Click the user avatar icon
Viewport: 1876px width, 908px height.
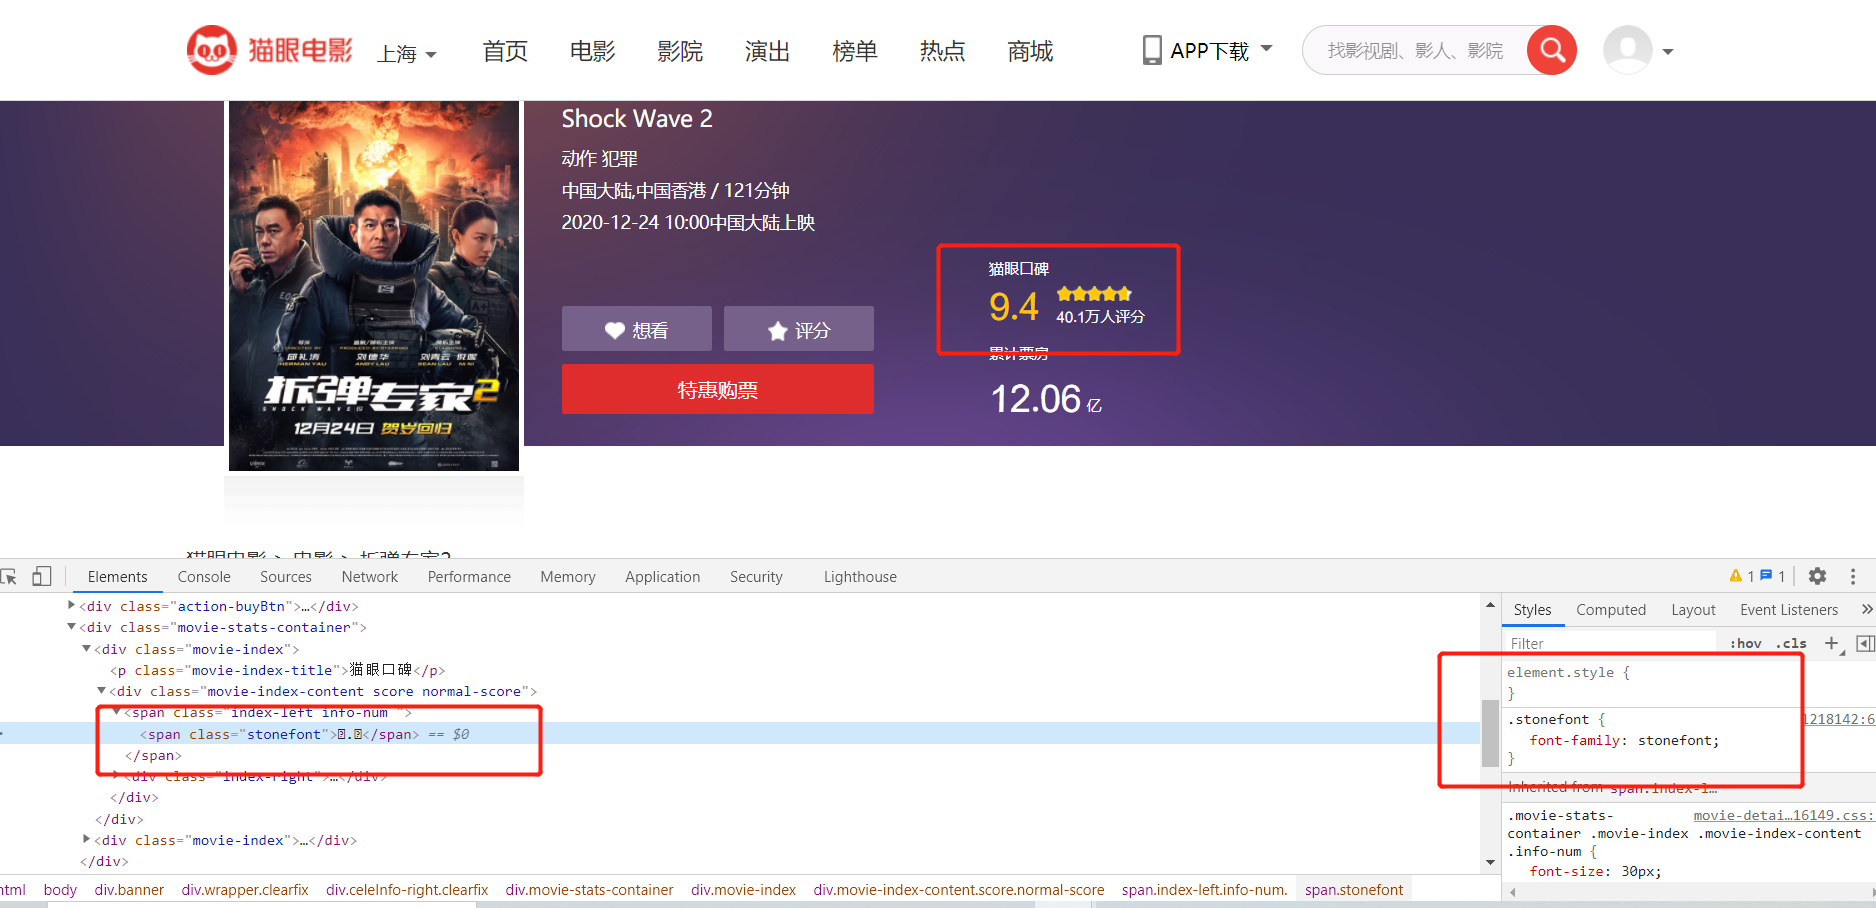(1627, 50)
